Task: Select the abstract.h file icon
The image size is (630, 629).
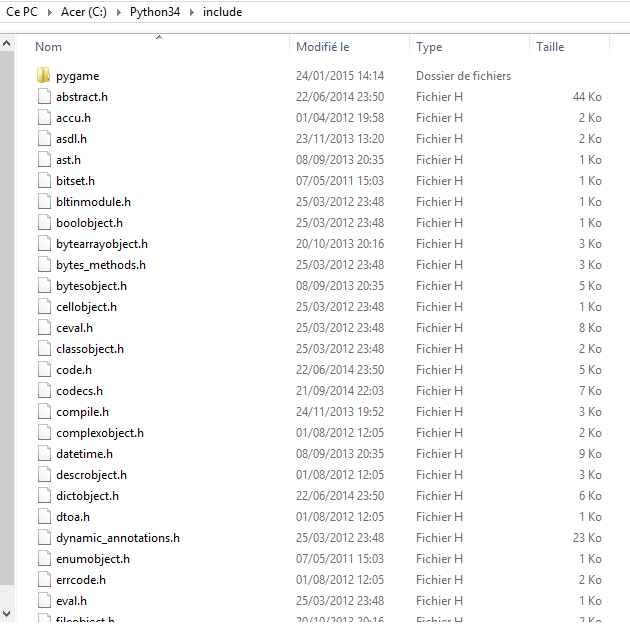Action: (x=43, y=97)
